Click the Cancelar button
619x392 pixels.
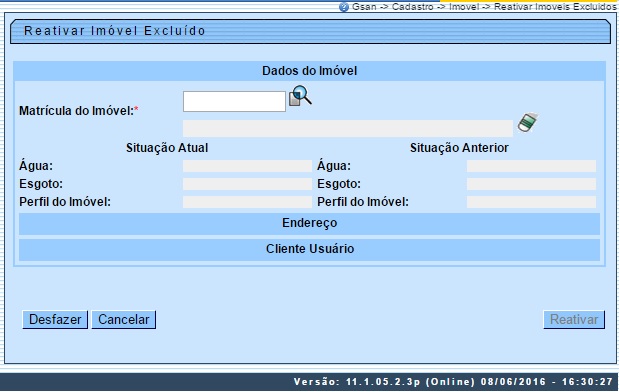tap(124, 319)
